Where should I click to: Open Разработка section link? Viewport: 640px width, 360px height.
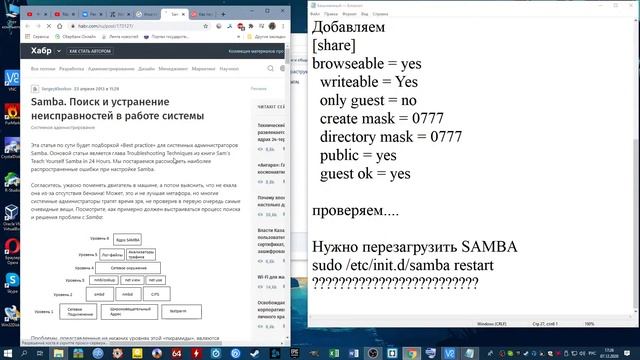click(x=71, y=69)
